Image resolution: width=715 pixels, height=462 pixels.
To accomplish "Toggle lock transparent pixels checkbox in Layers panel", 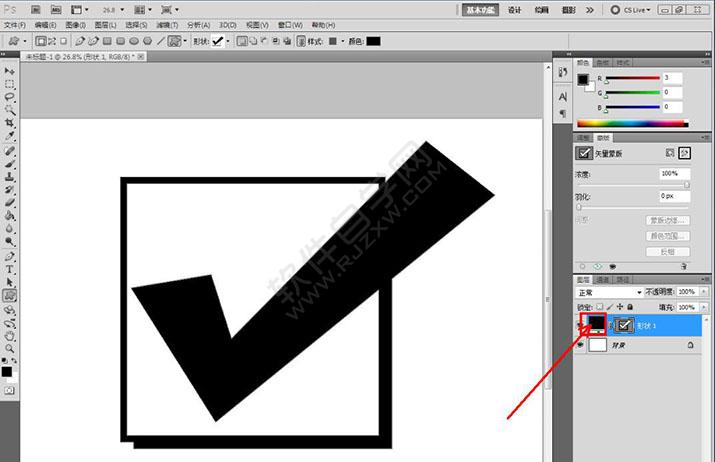I will [601, 306].
